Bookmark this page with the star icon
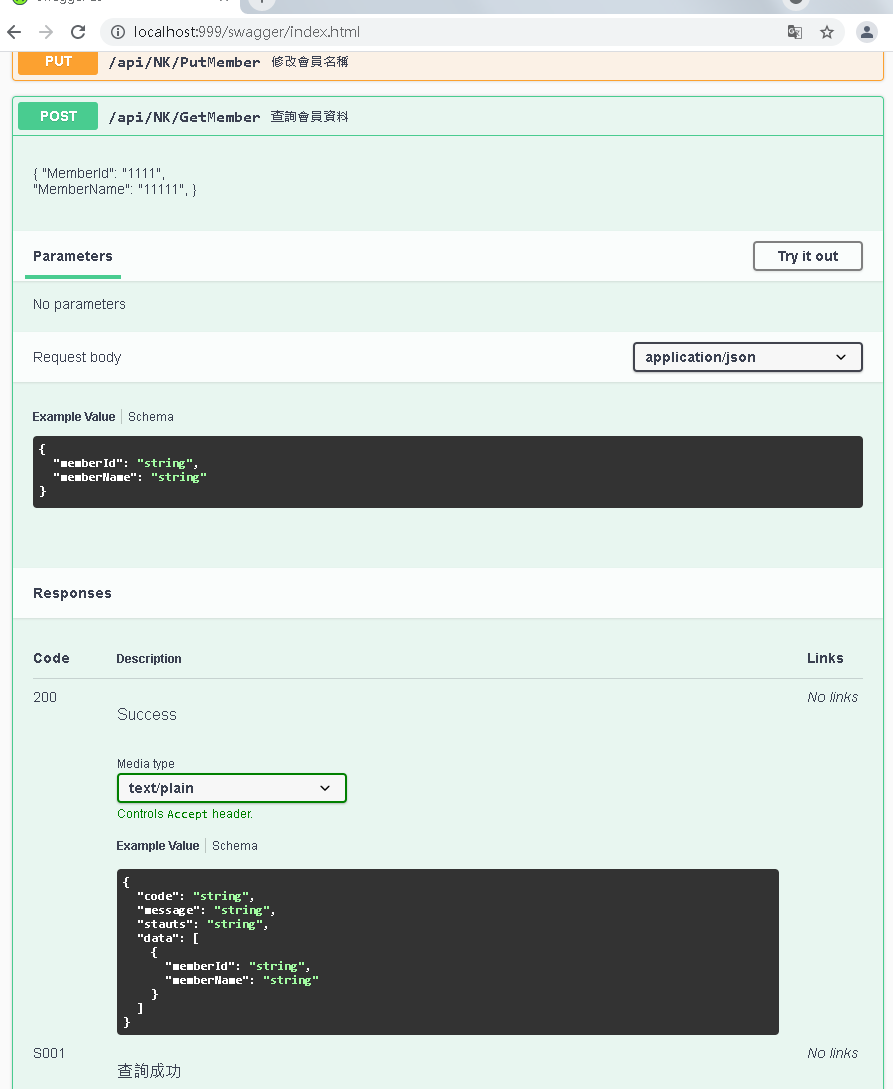Viewport: 893px width, 1089px height. point(827,32)
